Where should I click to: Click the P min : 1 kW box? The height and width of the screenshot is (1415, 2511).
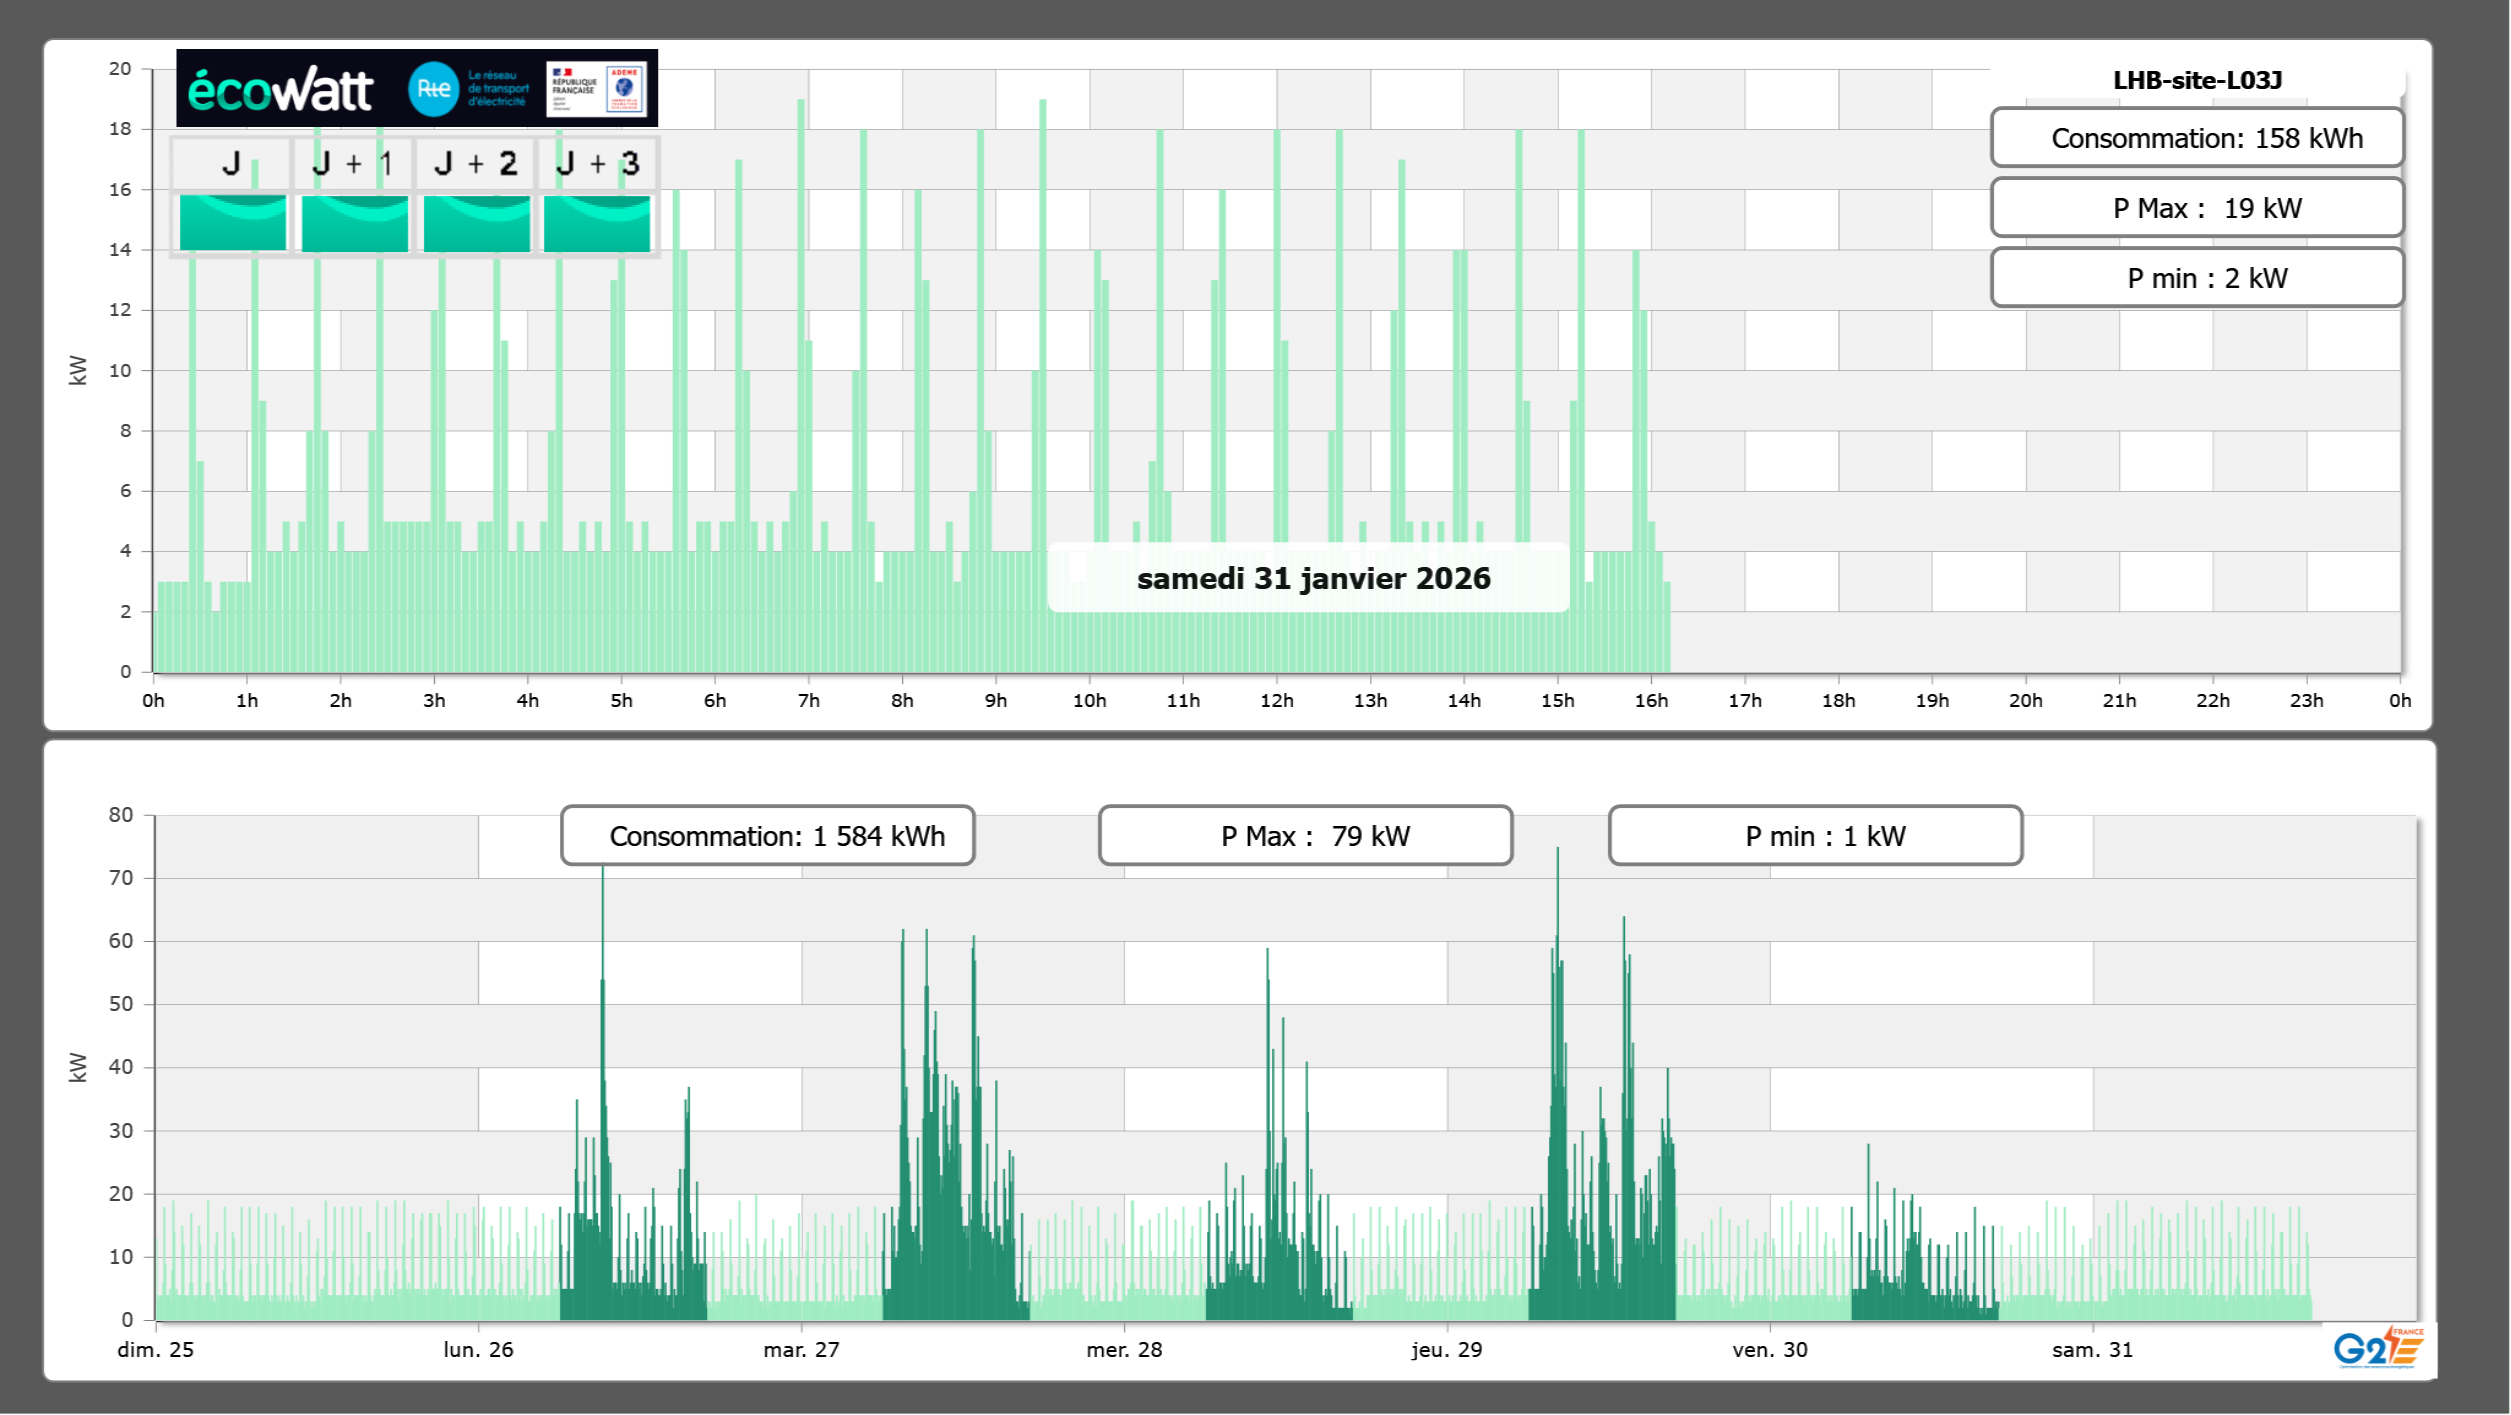point(1815,836)
